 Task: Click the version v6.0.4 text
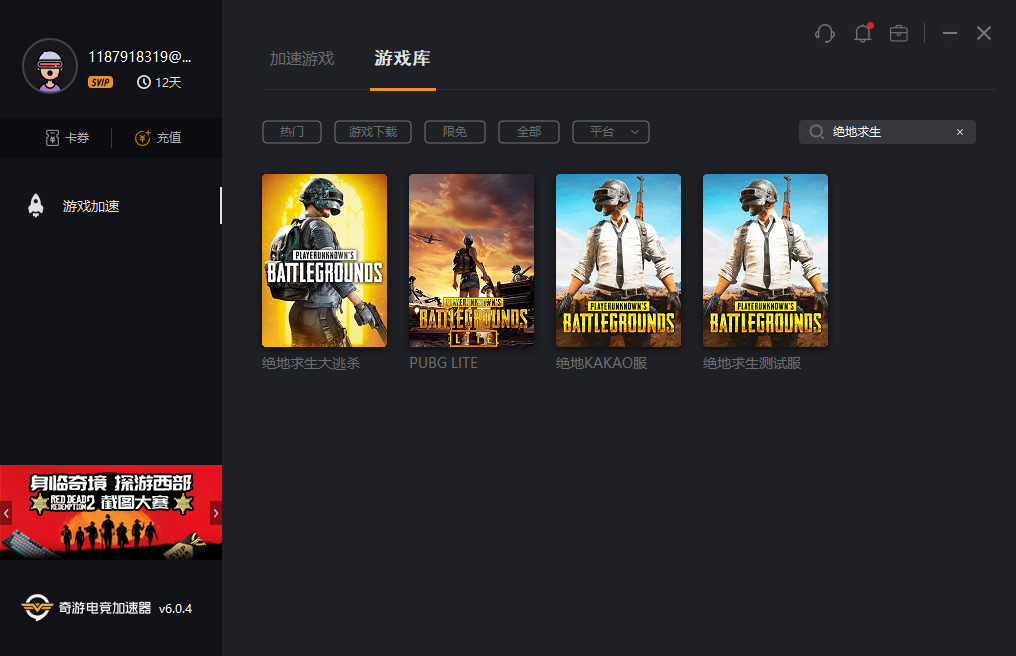[176, 609]
